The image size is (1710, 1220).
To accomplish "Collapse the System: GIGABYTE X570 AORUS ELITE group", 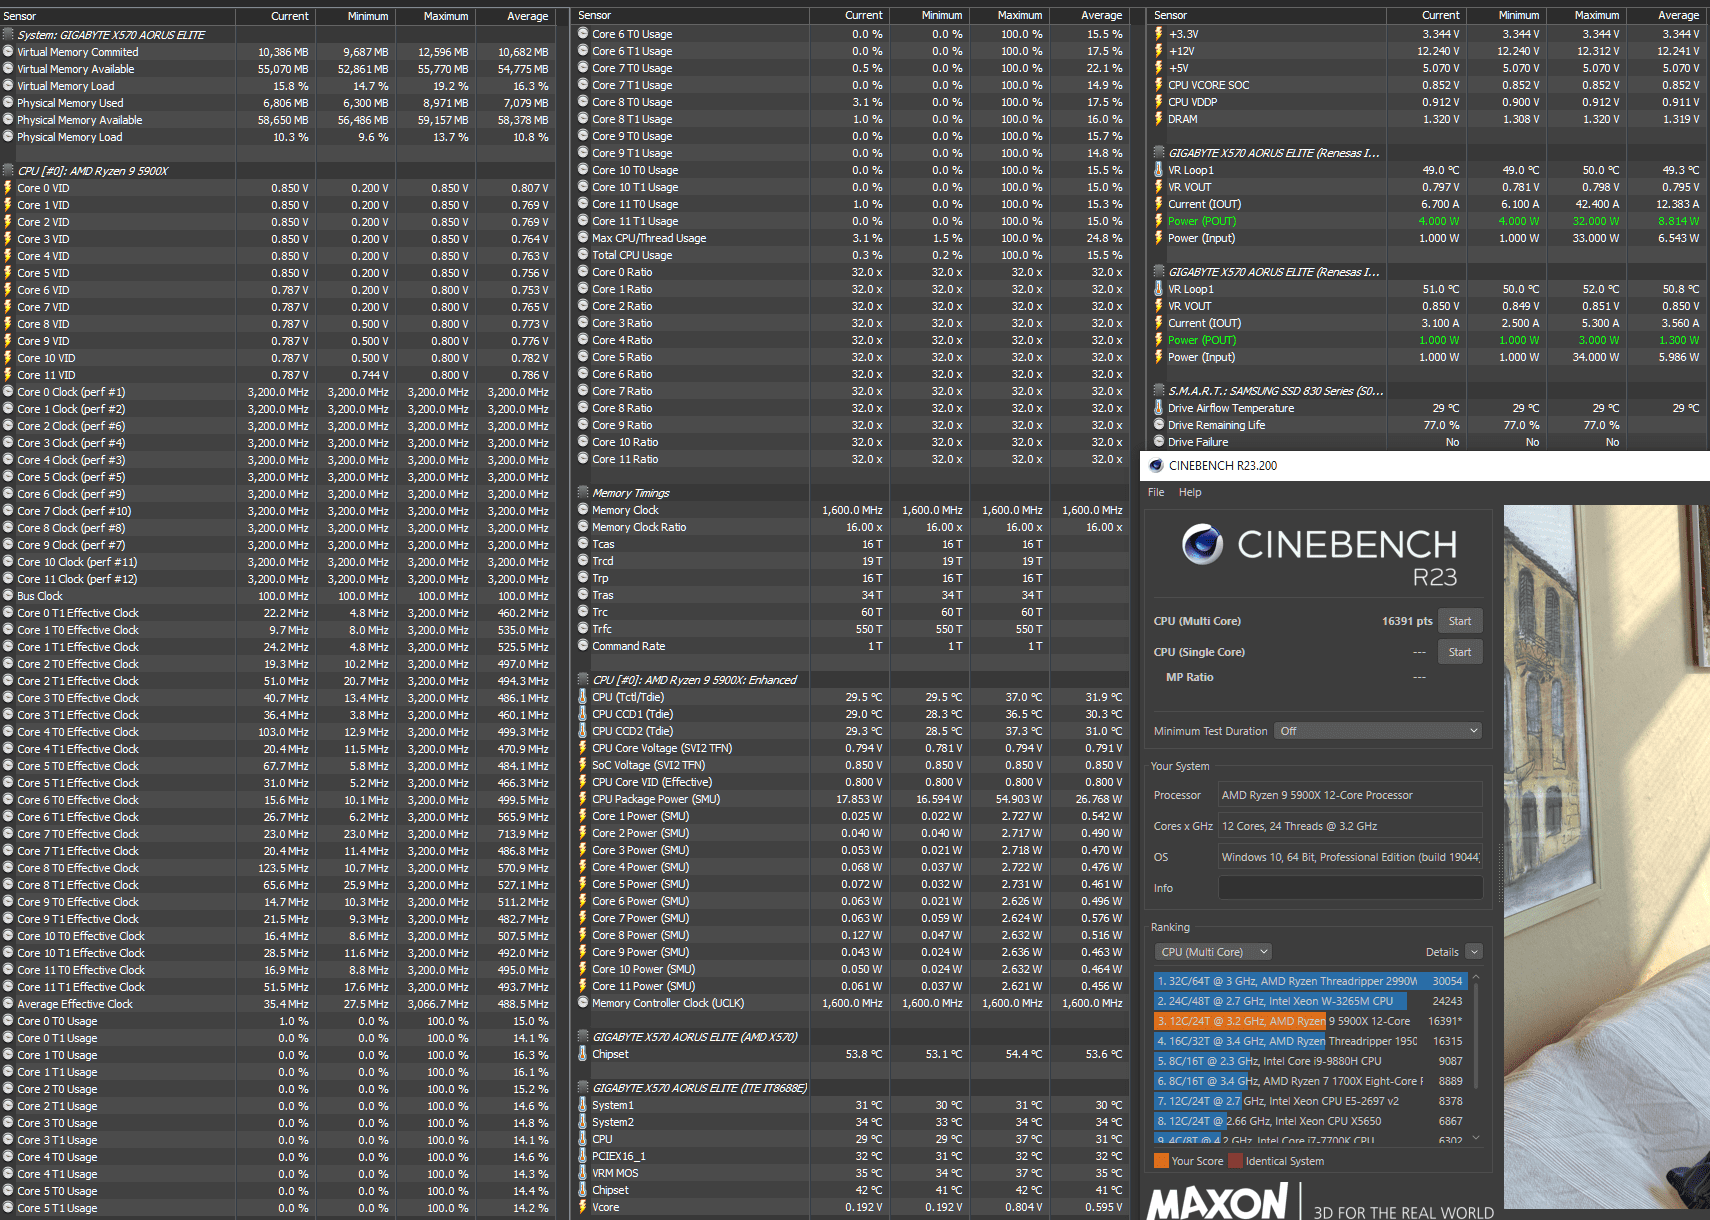I will click(8, 35).
